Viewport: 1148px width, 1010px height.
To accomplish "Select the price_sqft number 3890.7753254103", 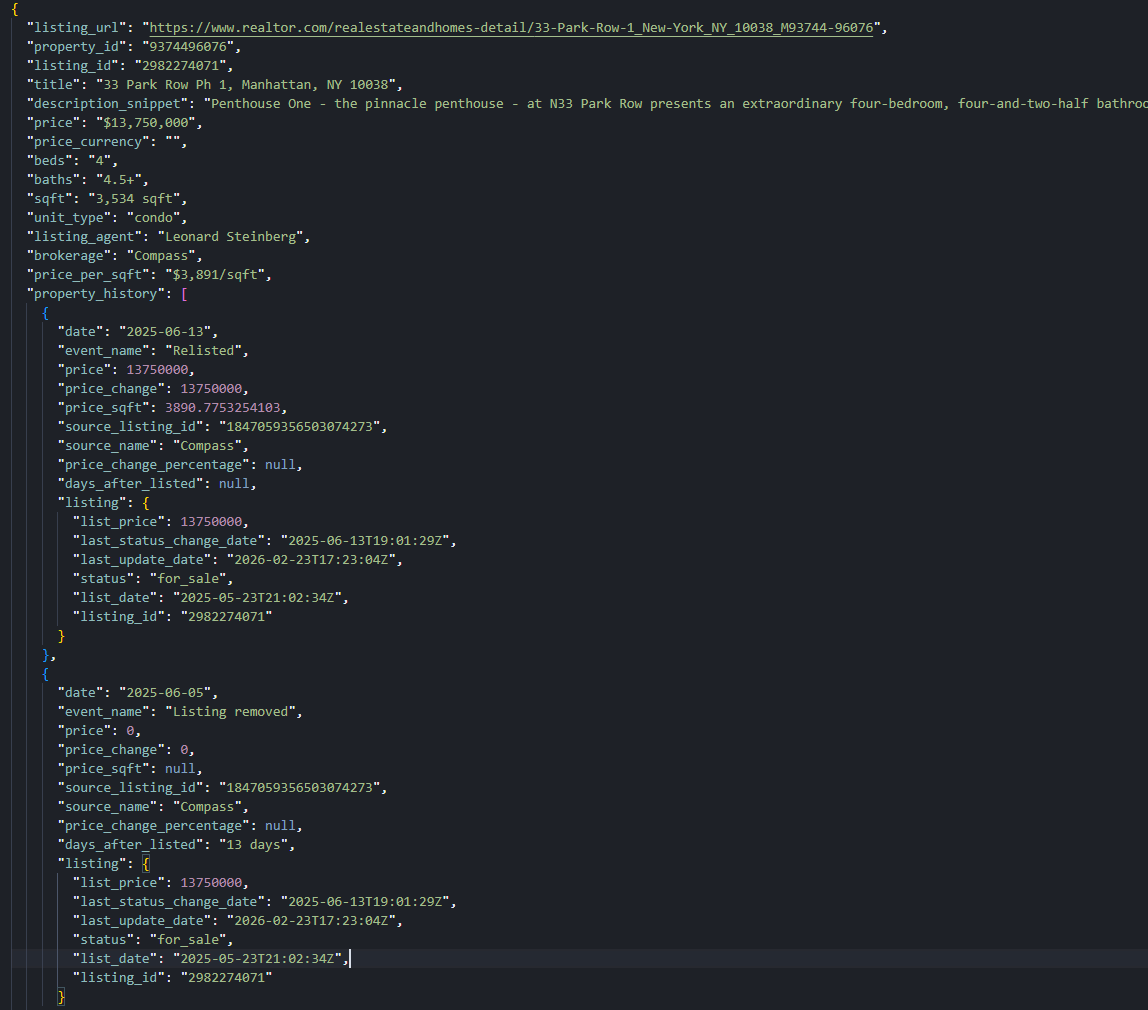I will 223,408.
